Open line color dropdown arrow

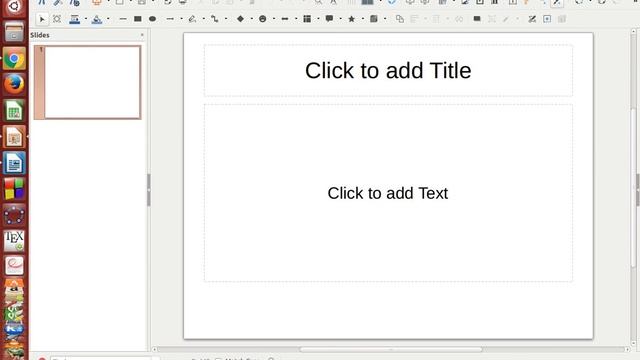pyautogui.click(x=86, y=19)
